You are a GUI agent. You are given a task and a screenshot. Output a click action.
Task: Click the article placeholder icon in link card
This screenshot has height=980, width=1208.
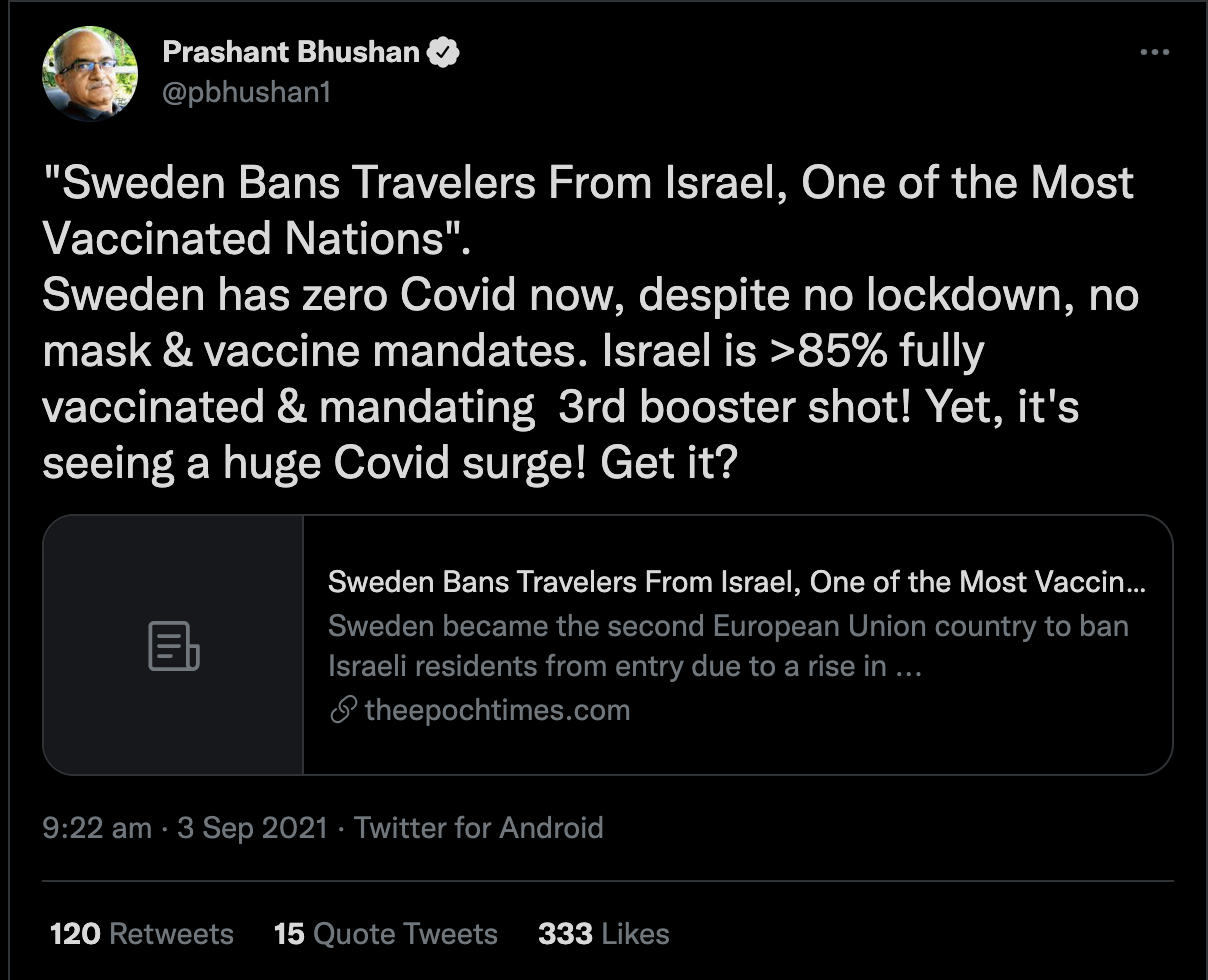(173, 645)
